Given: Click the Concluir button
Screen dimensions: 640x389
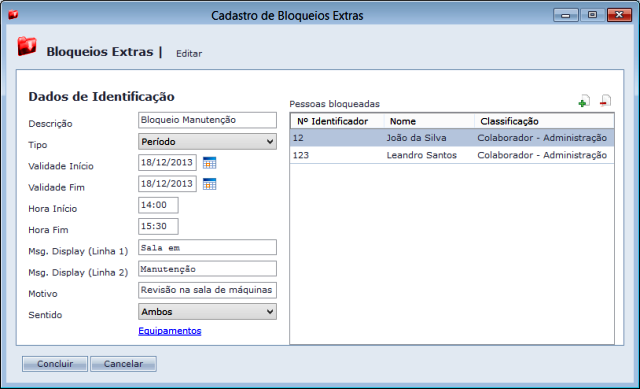Looking at the screenshot, I should [x=55, y=364].
